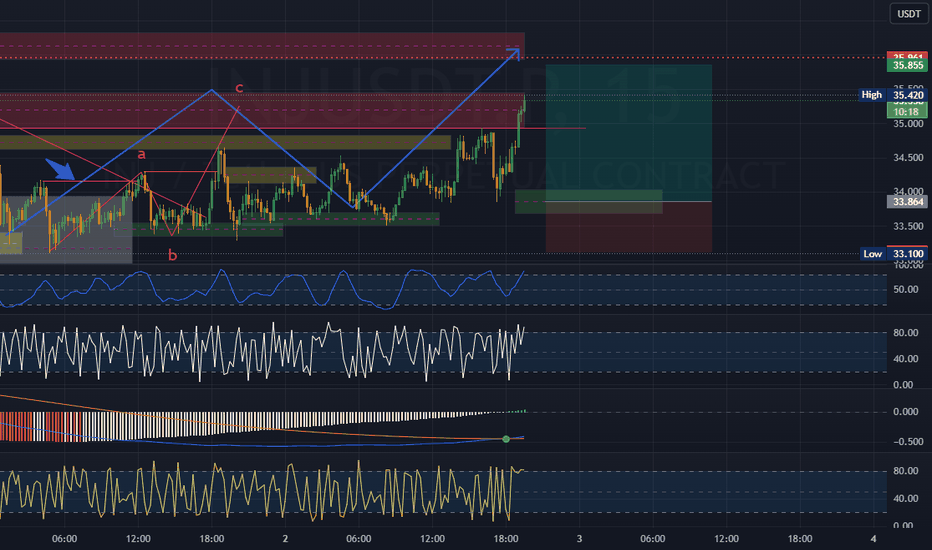Select the topmost red resistance zone
Viewport: 932px width, 550px height.
[262, 46]
